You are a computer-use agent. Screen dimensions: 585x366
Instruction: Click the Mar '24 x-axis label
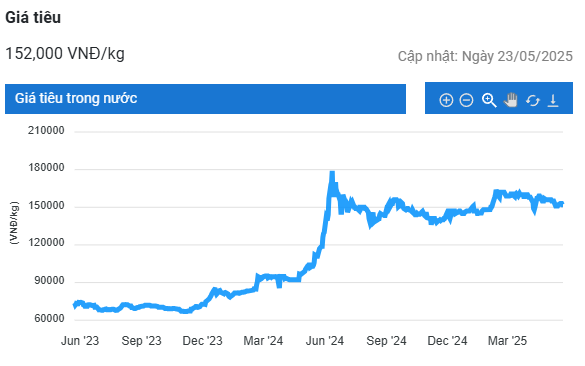tap(263, 341)
